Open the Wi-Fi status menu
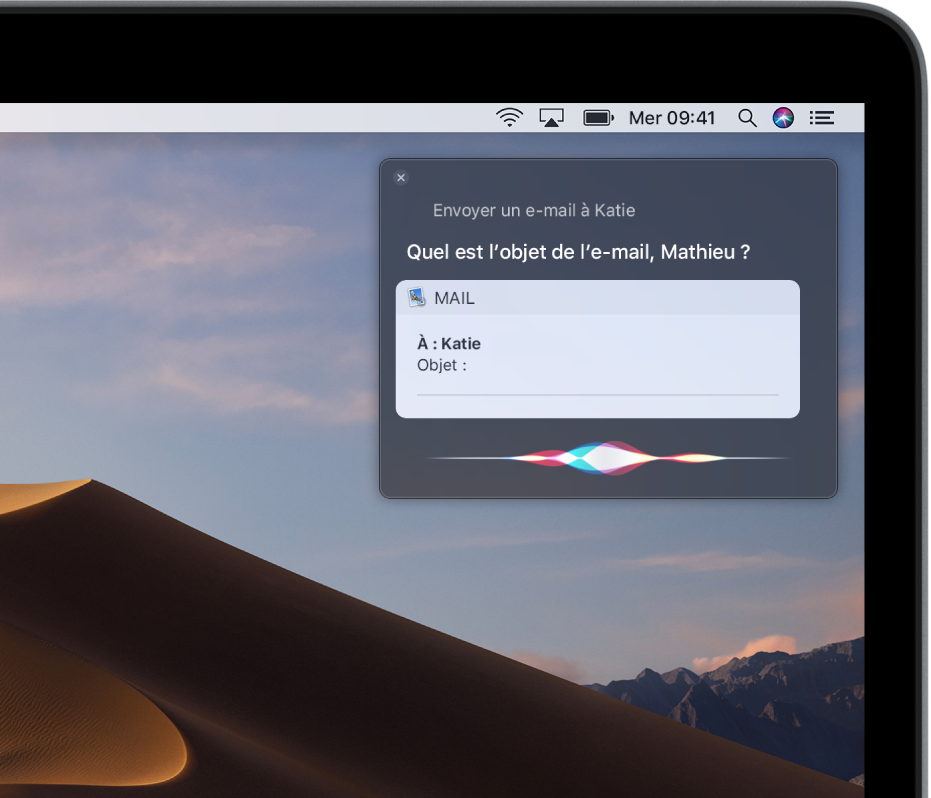 point(509,117)
